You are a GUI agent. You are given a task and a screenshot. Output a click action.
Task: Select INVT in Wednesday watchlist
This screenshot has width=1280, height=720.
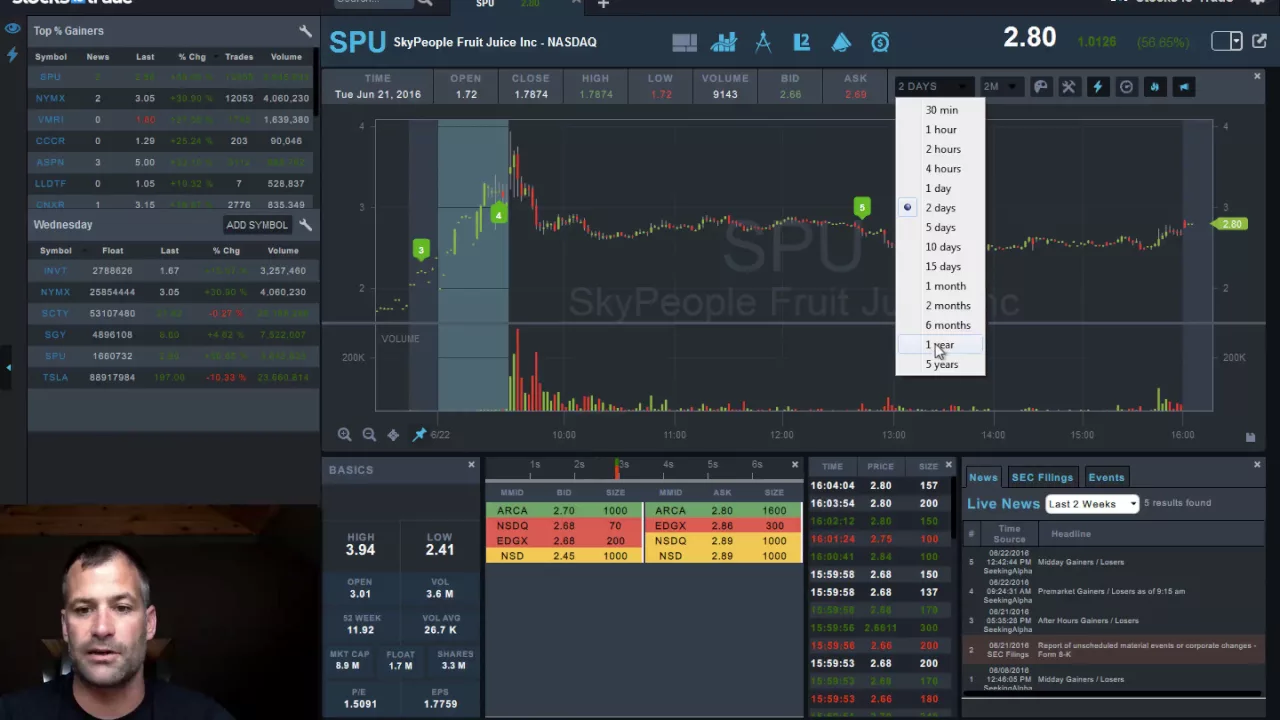point(55,271)
